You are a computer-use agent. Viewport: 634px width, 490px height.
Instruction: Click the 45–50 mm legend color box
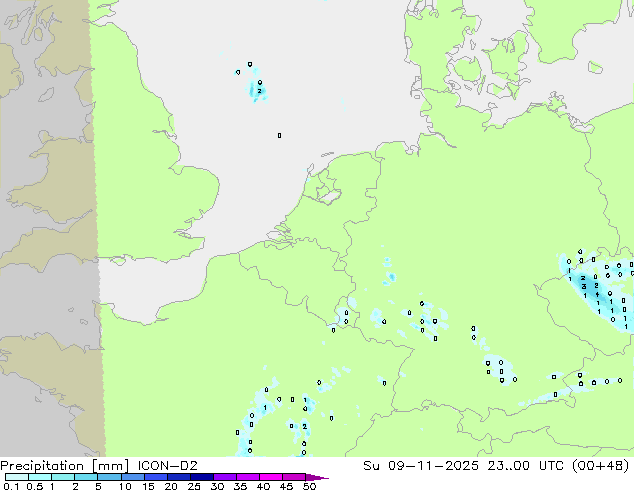pyautogui.click(x=294, y=477)
